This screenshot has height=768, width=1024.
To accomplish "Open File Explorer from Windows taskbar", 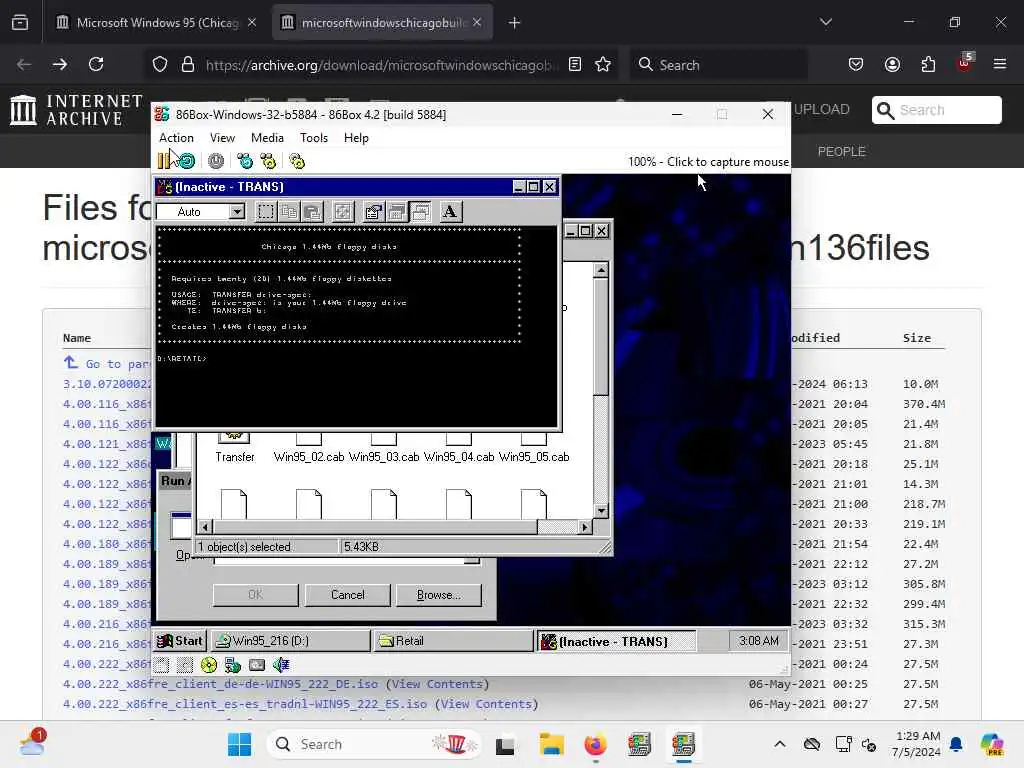I will point(551,744).
